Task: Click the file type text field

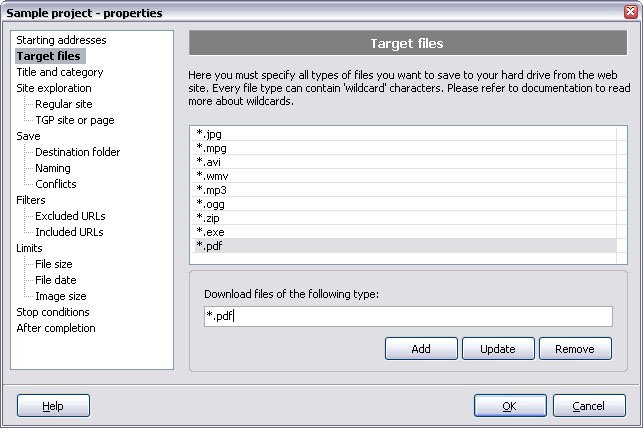Action: pyautogui.click(x=408, y=316)
